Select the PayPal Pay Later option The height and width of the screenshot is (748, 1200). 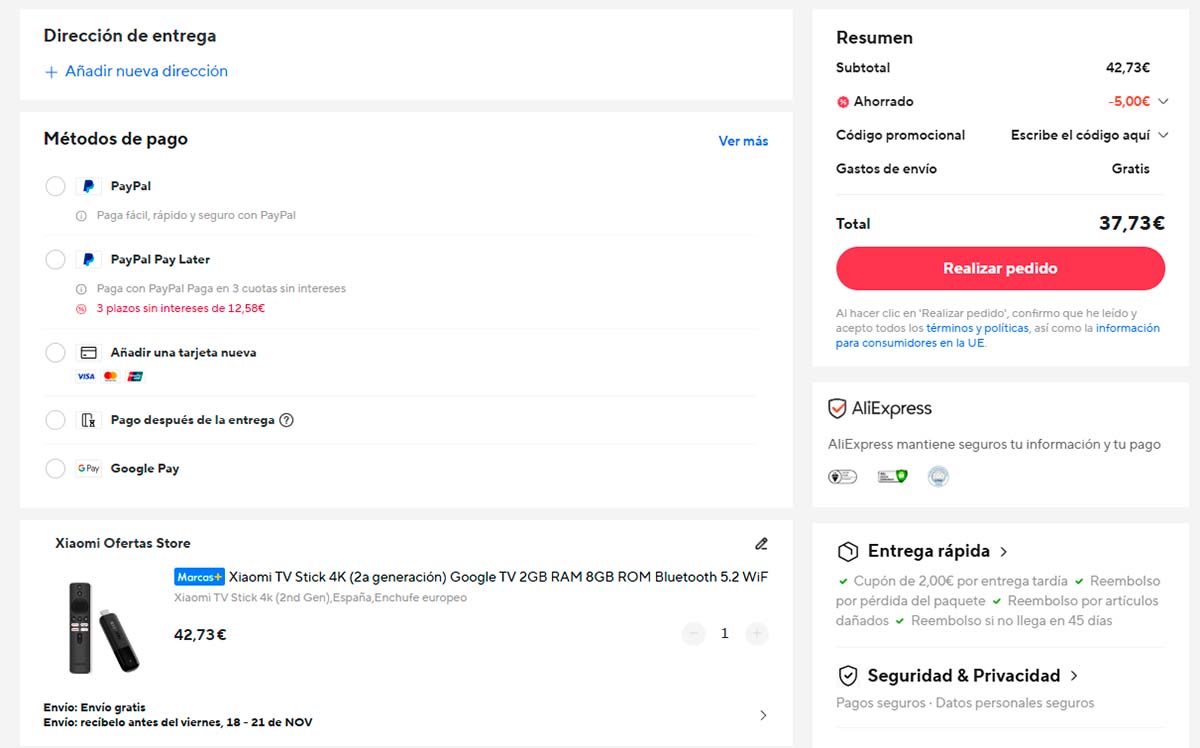(55, 259)
